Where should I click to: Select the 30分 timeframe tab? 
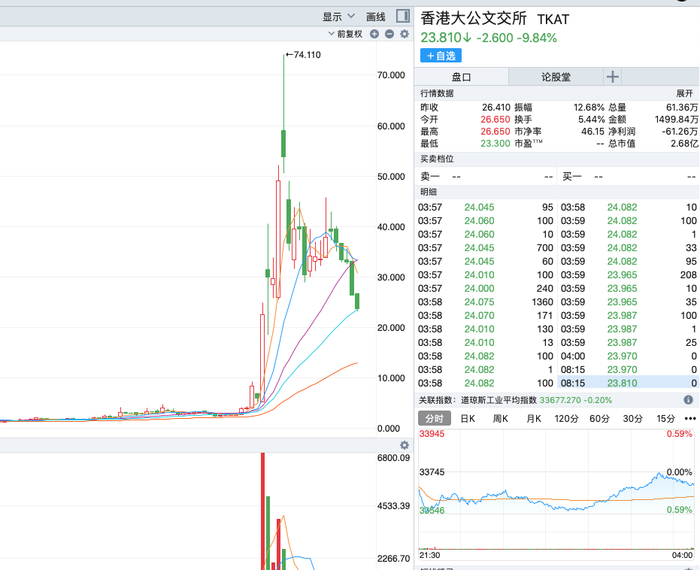pyautogui.click(x=633, y=419)
